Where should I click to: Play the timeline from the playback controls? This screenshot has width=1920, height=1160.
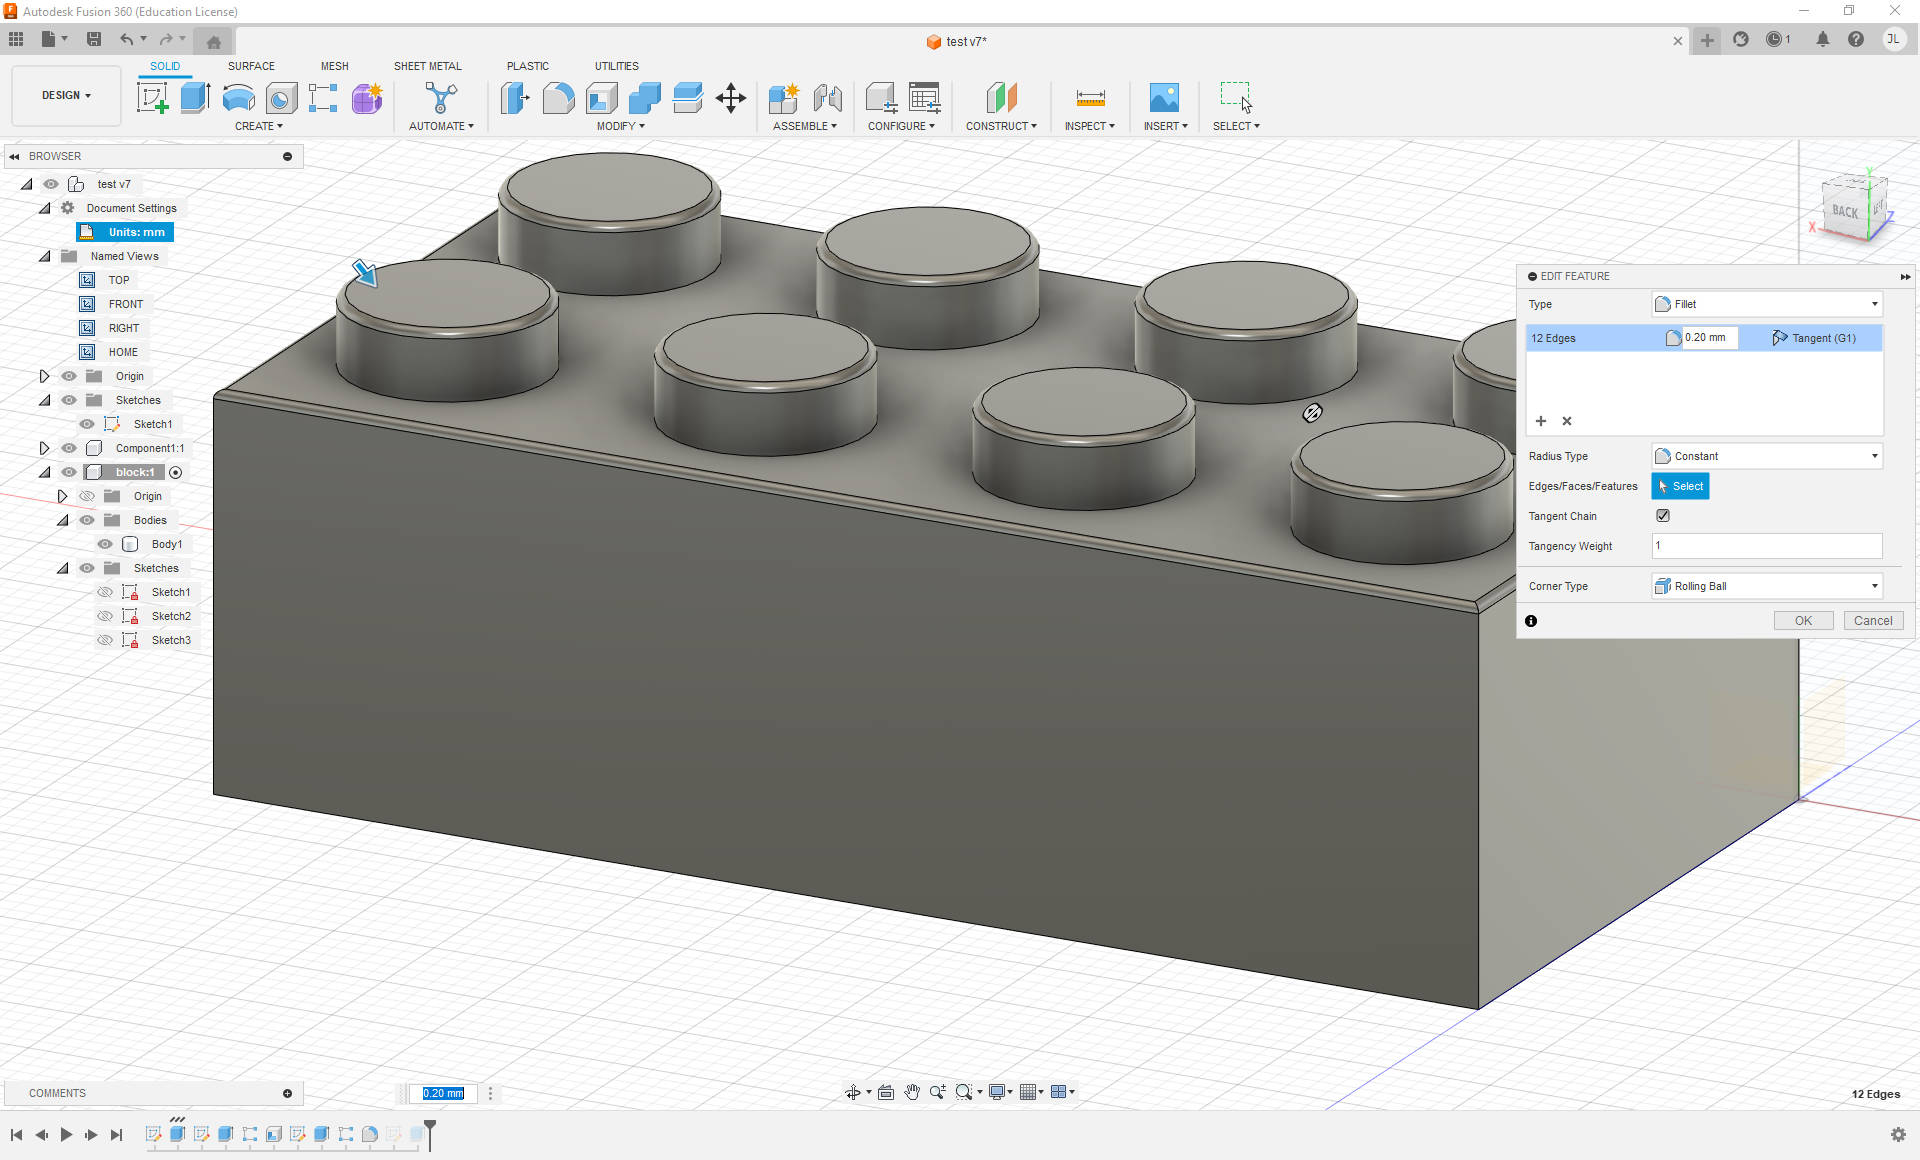66,1134
